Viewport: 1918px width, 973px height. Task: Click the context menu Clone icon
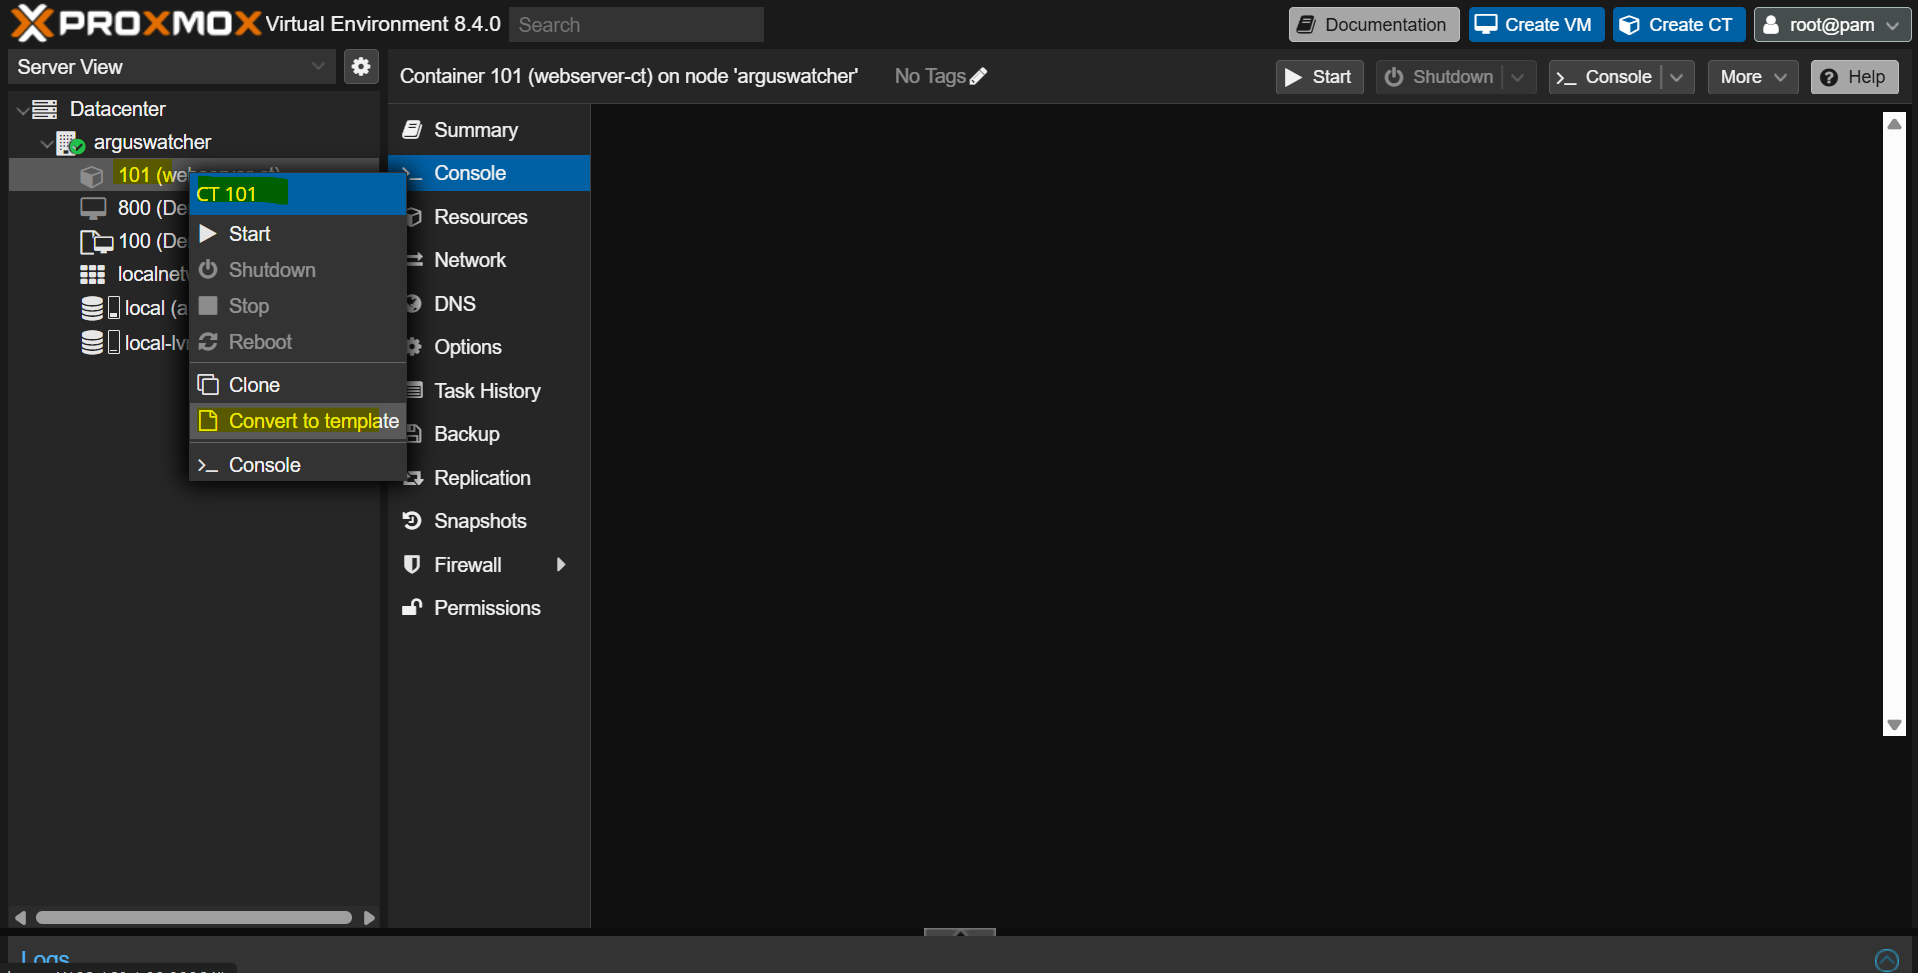[x=208, y=385]
